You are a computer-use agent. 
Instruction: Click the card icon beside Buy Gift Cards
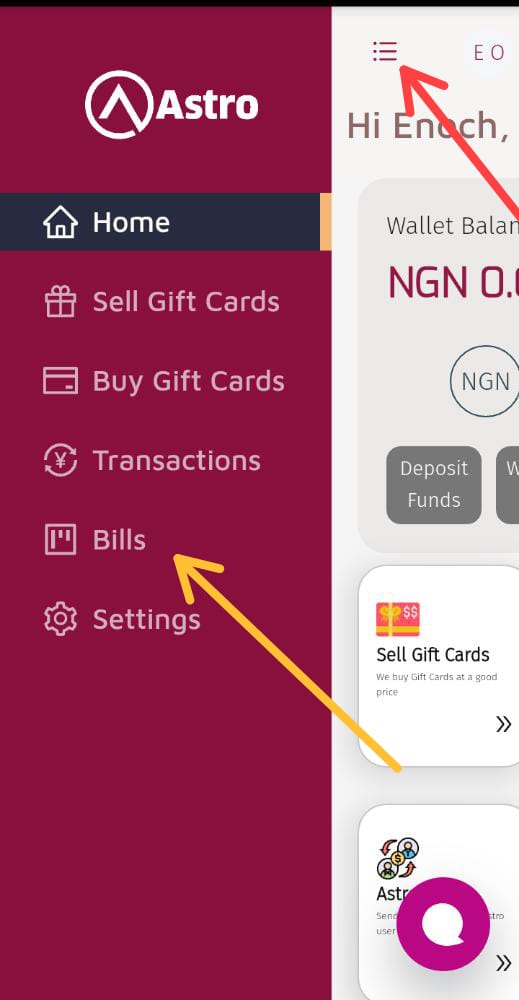(x=61, y=381)
